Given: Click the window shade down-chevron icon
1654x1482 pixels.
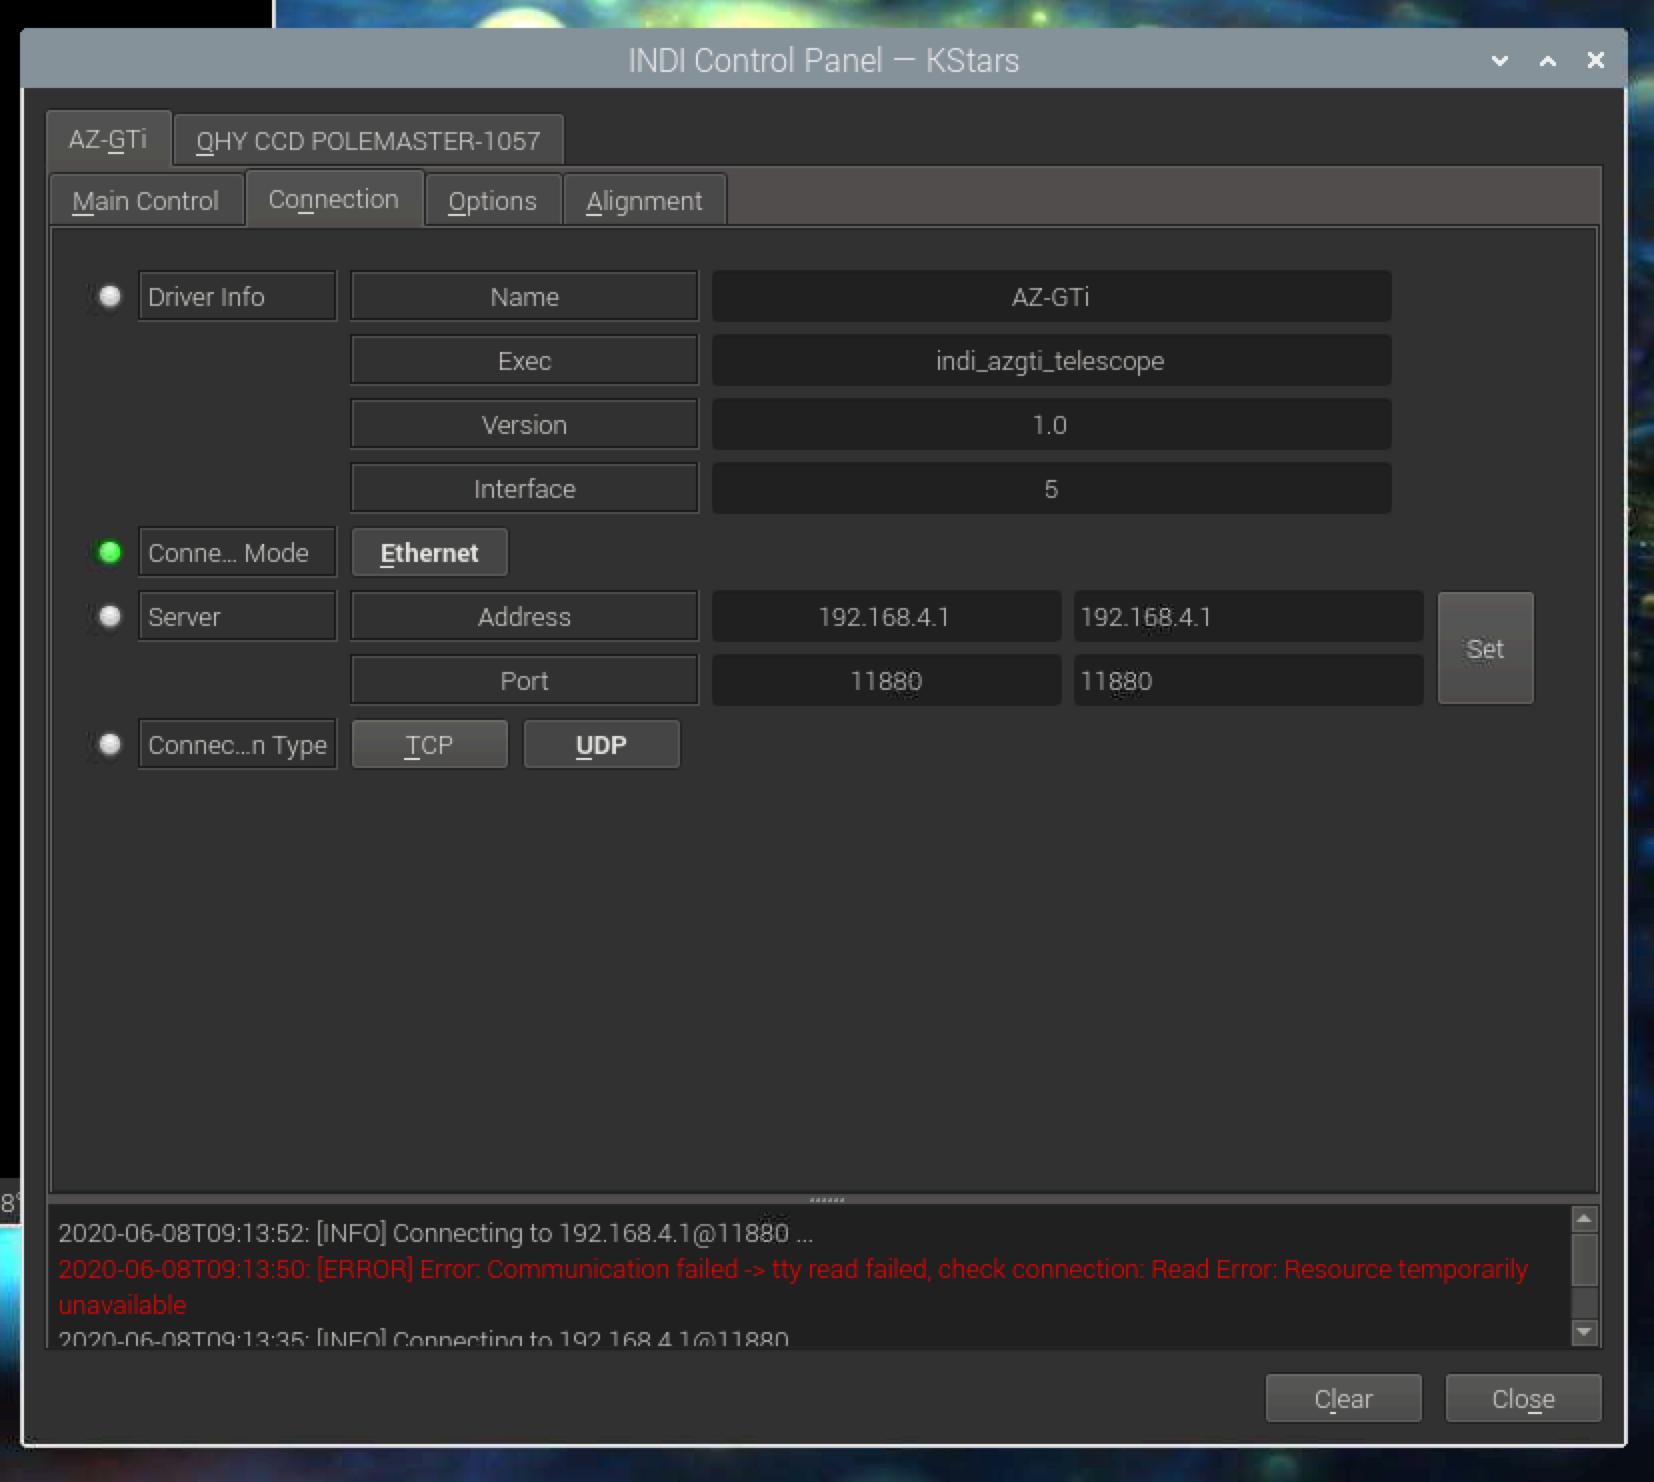Looking at the screenshot, I should point(1500,61).
